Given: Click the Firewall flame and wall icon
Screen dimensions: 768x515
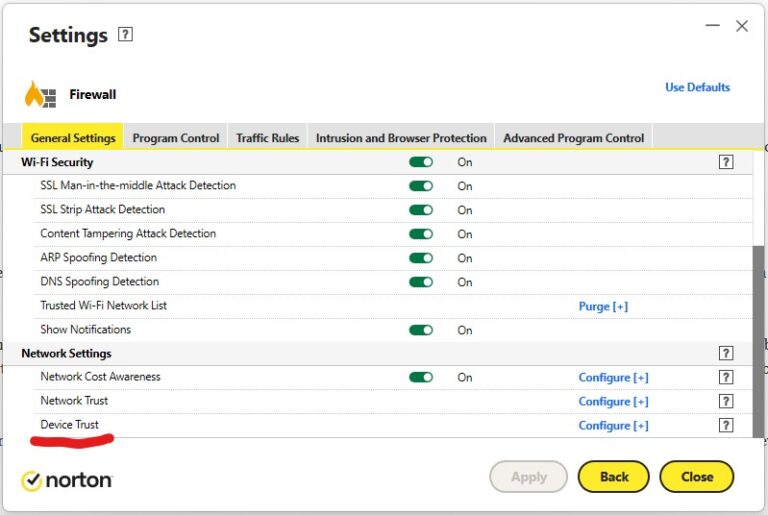Looking at the screenshot, I should (x=41, y=95).
